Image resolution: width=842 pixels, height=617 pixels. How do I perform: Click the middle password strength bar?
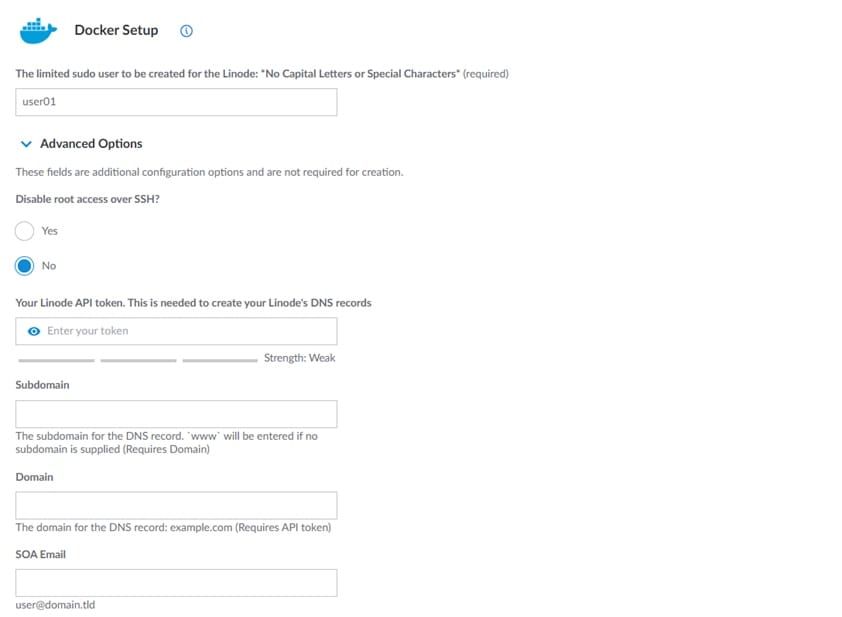pyautogui.click(x=138, y=359)
